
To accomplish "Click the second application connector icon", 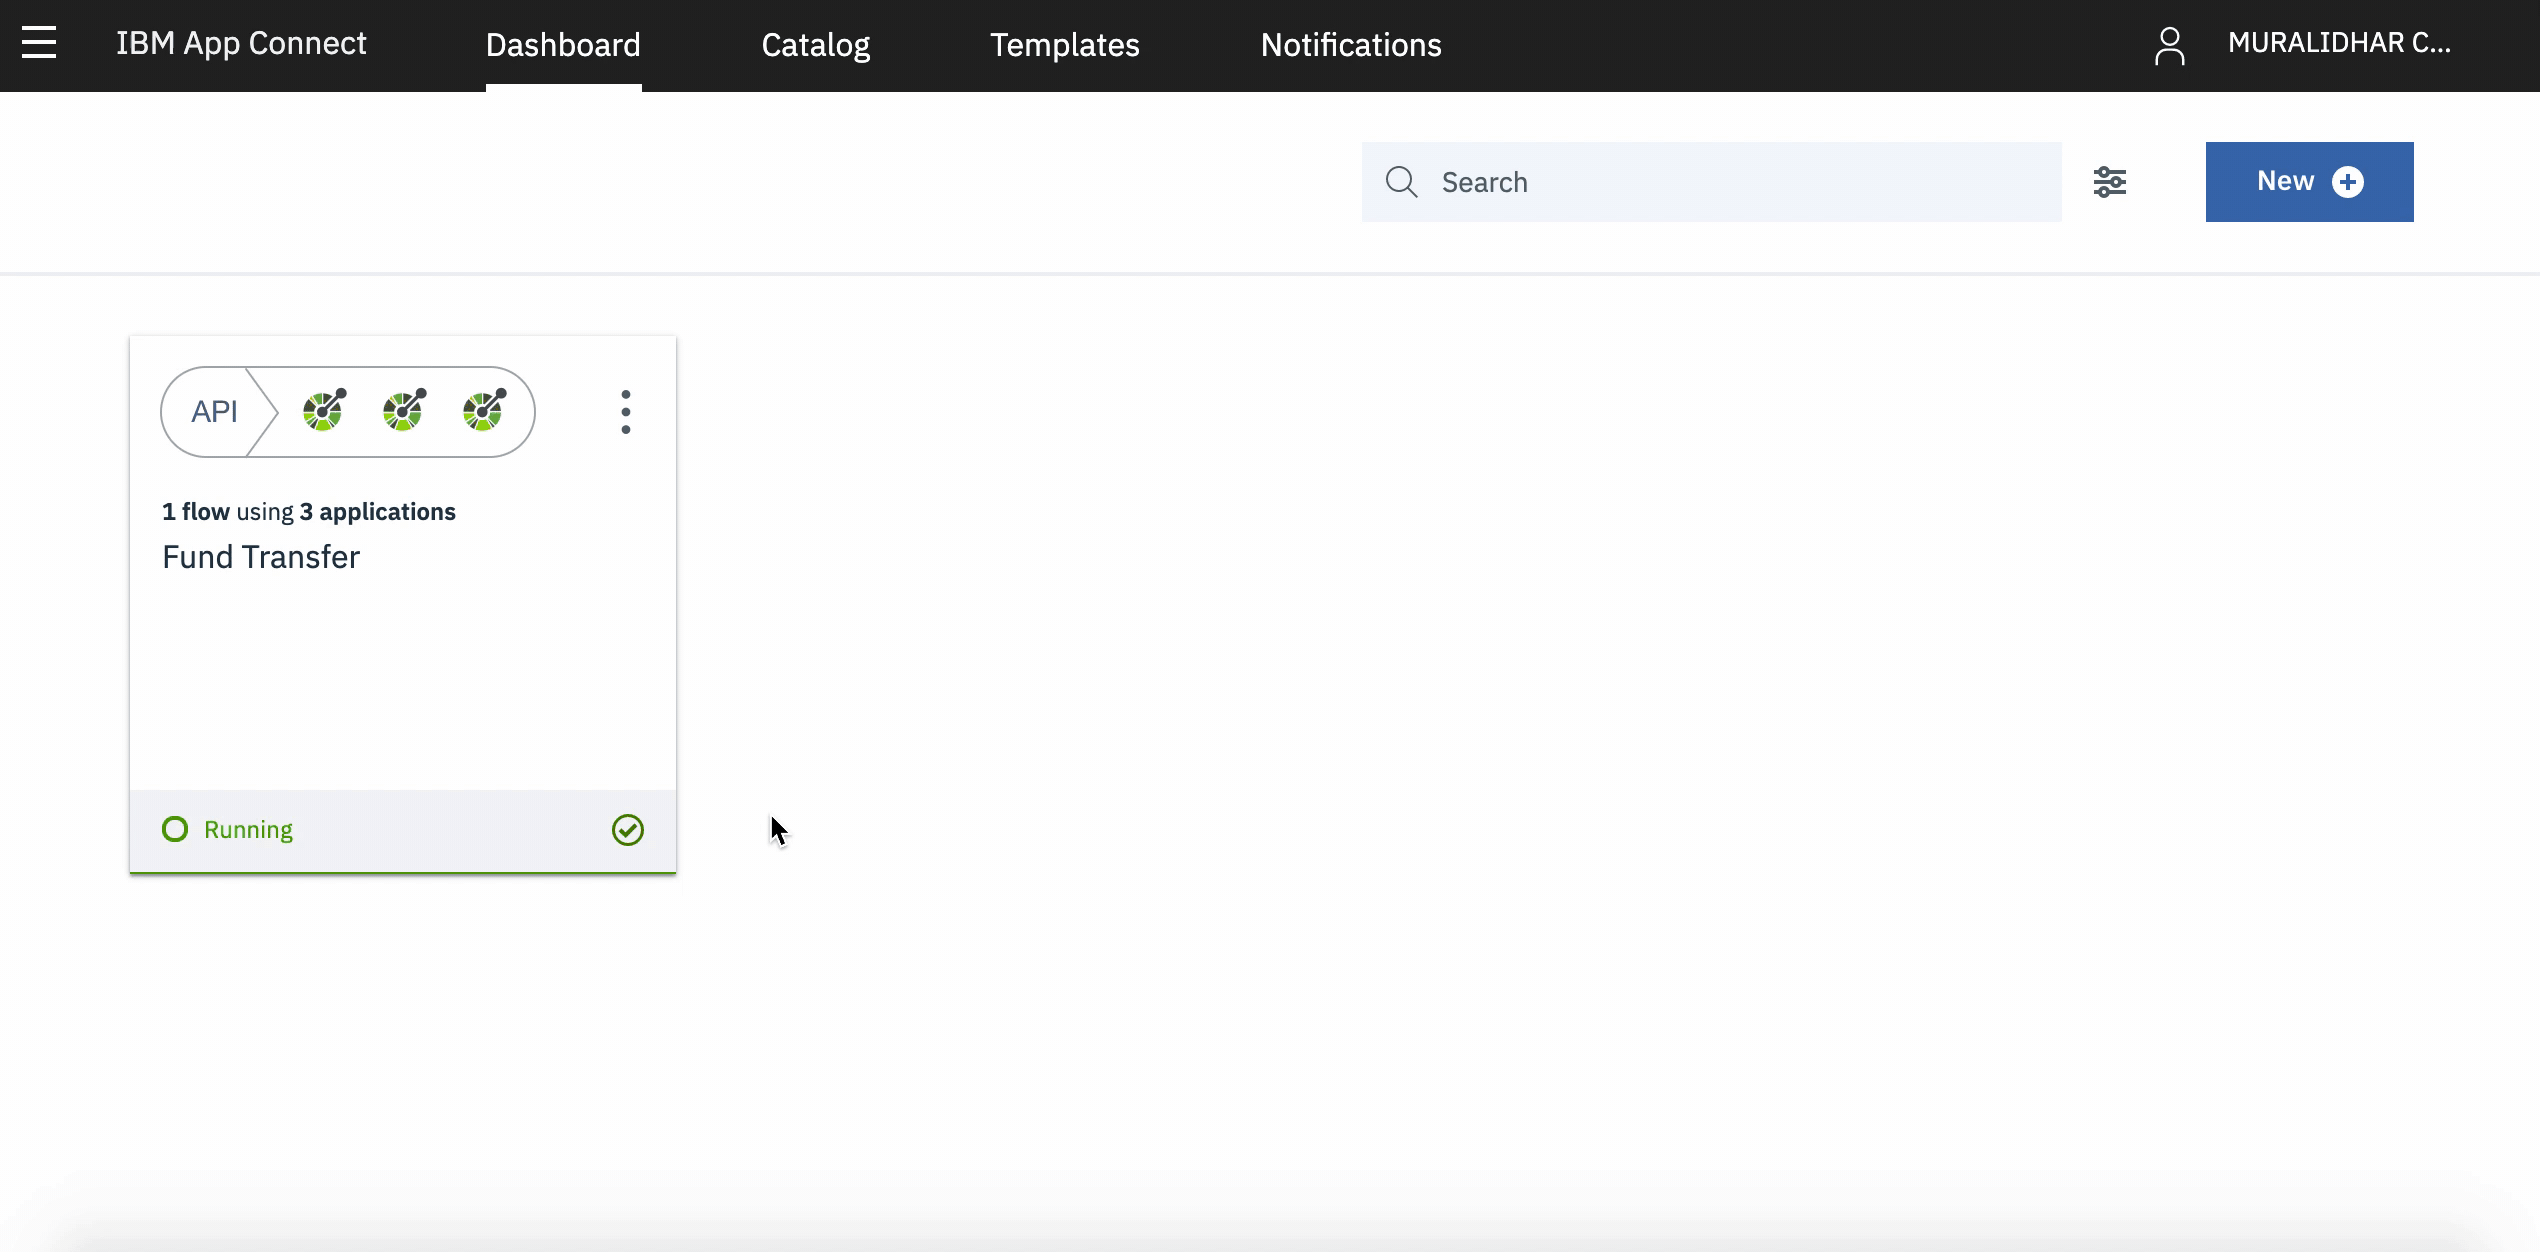I will click(x=404, y=410).
